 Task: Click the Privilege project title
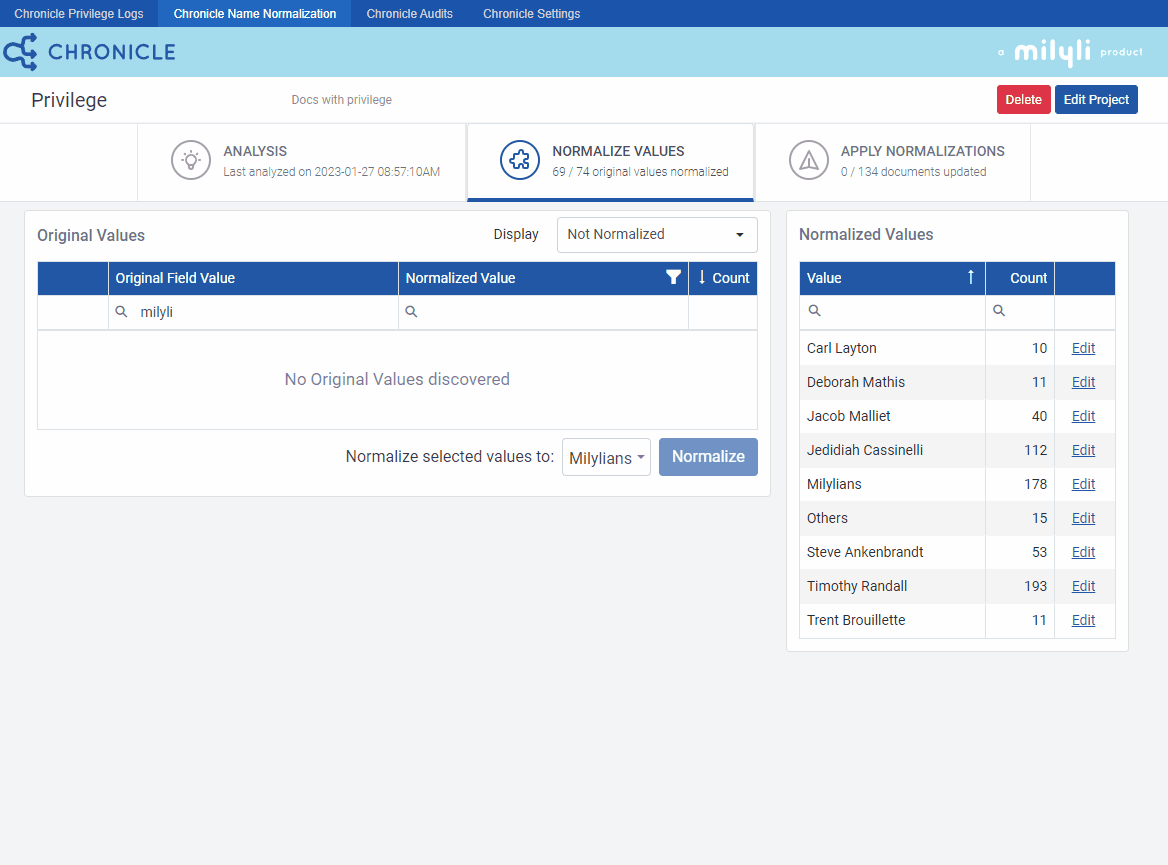[x=69, y=101]
